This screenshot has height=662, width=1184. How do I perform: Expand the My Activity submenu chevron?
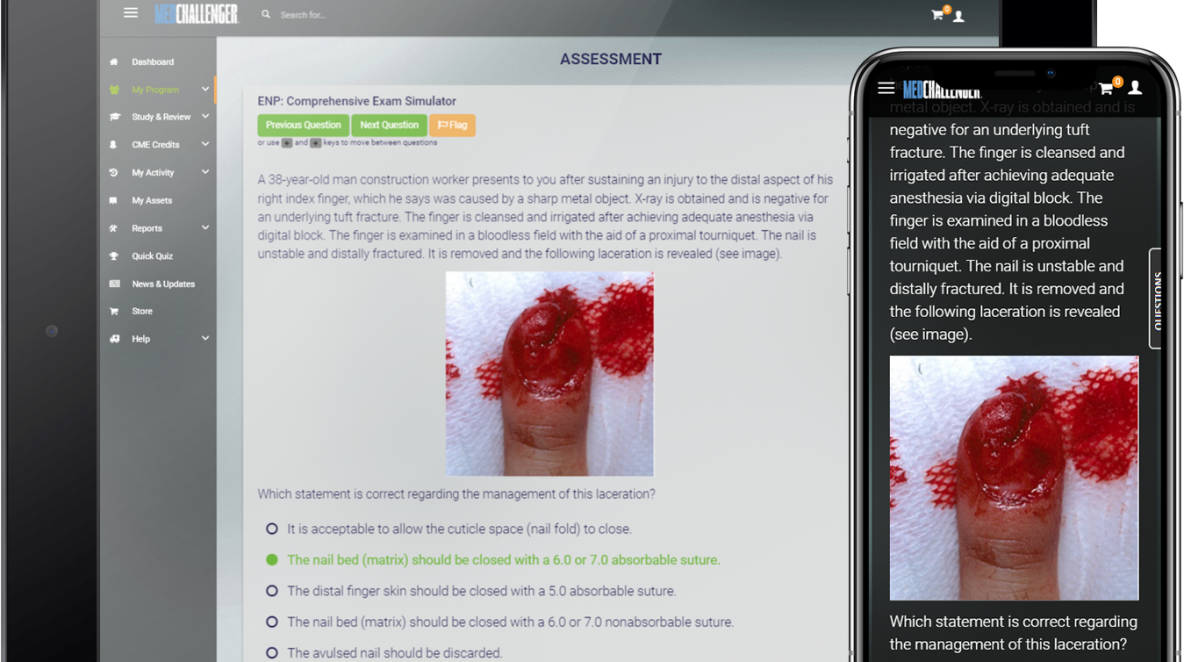pyautogui.click(x=205, y=172)
